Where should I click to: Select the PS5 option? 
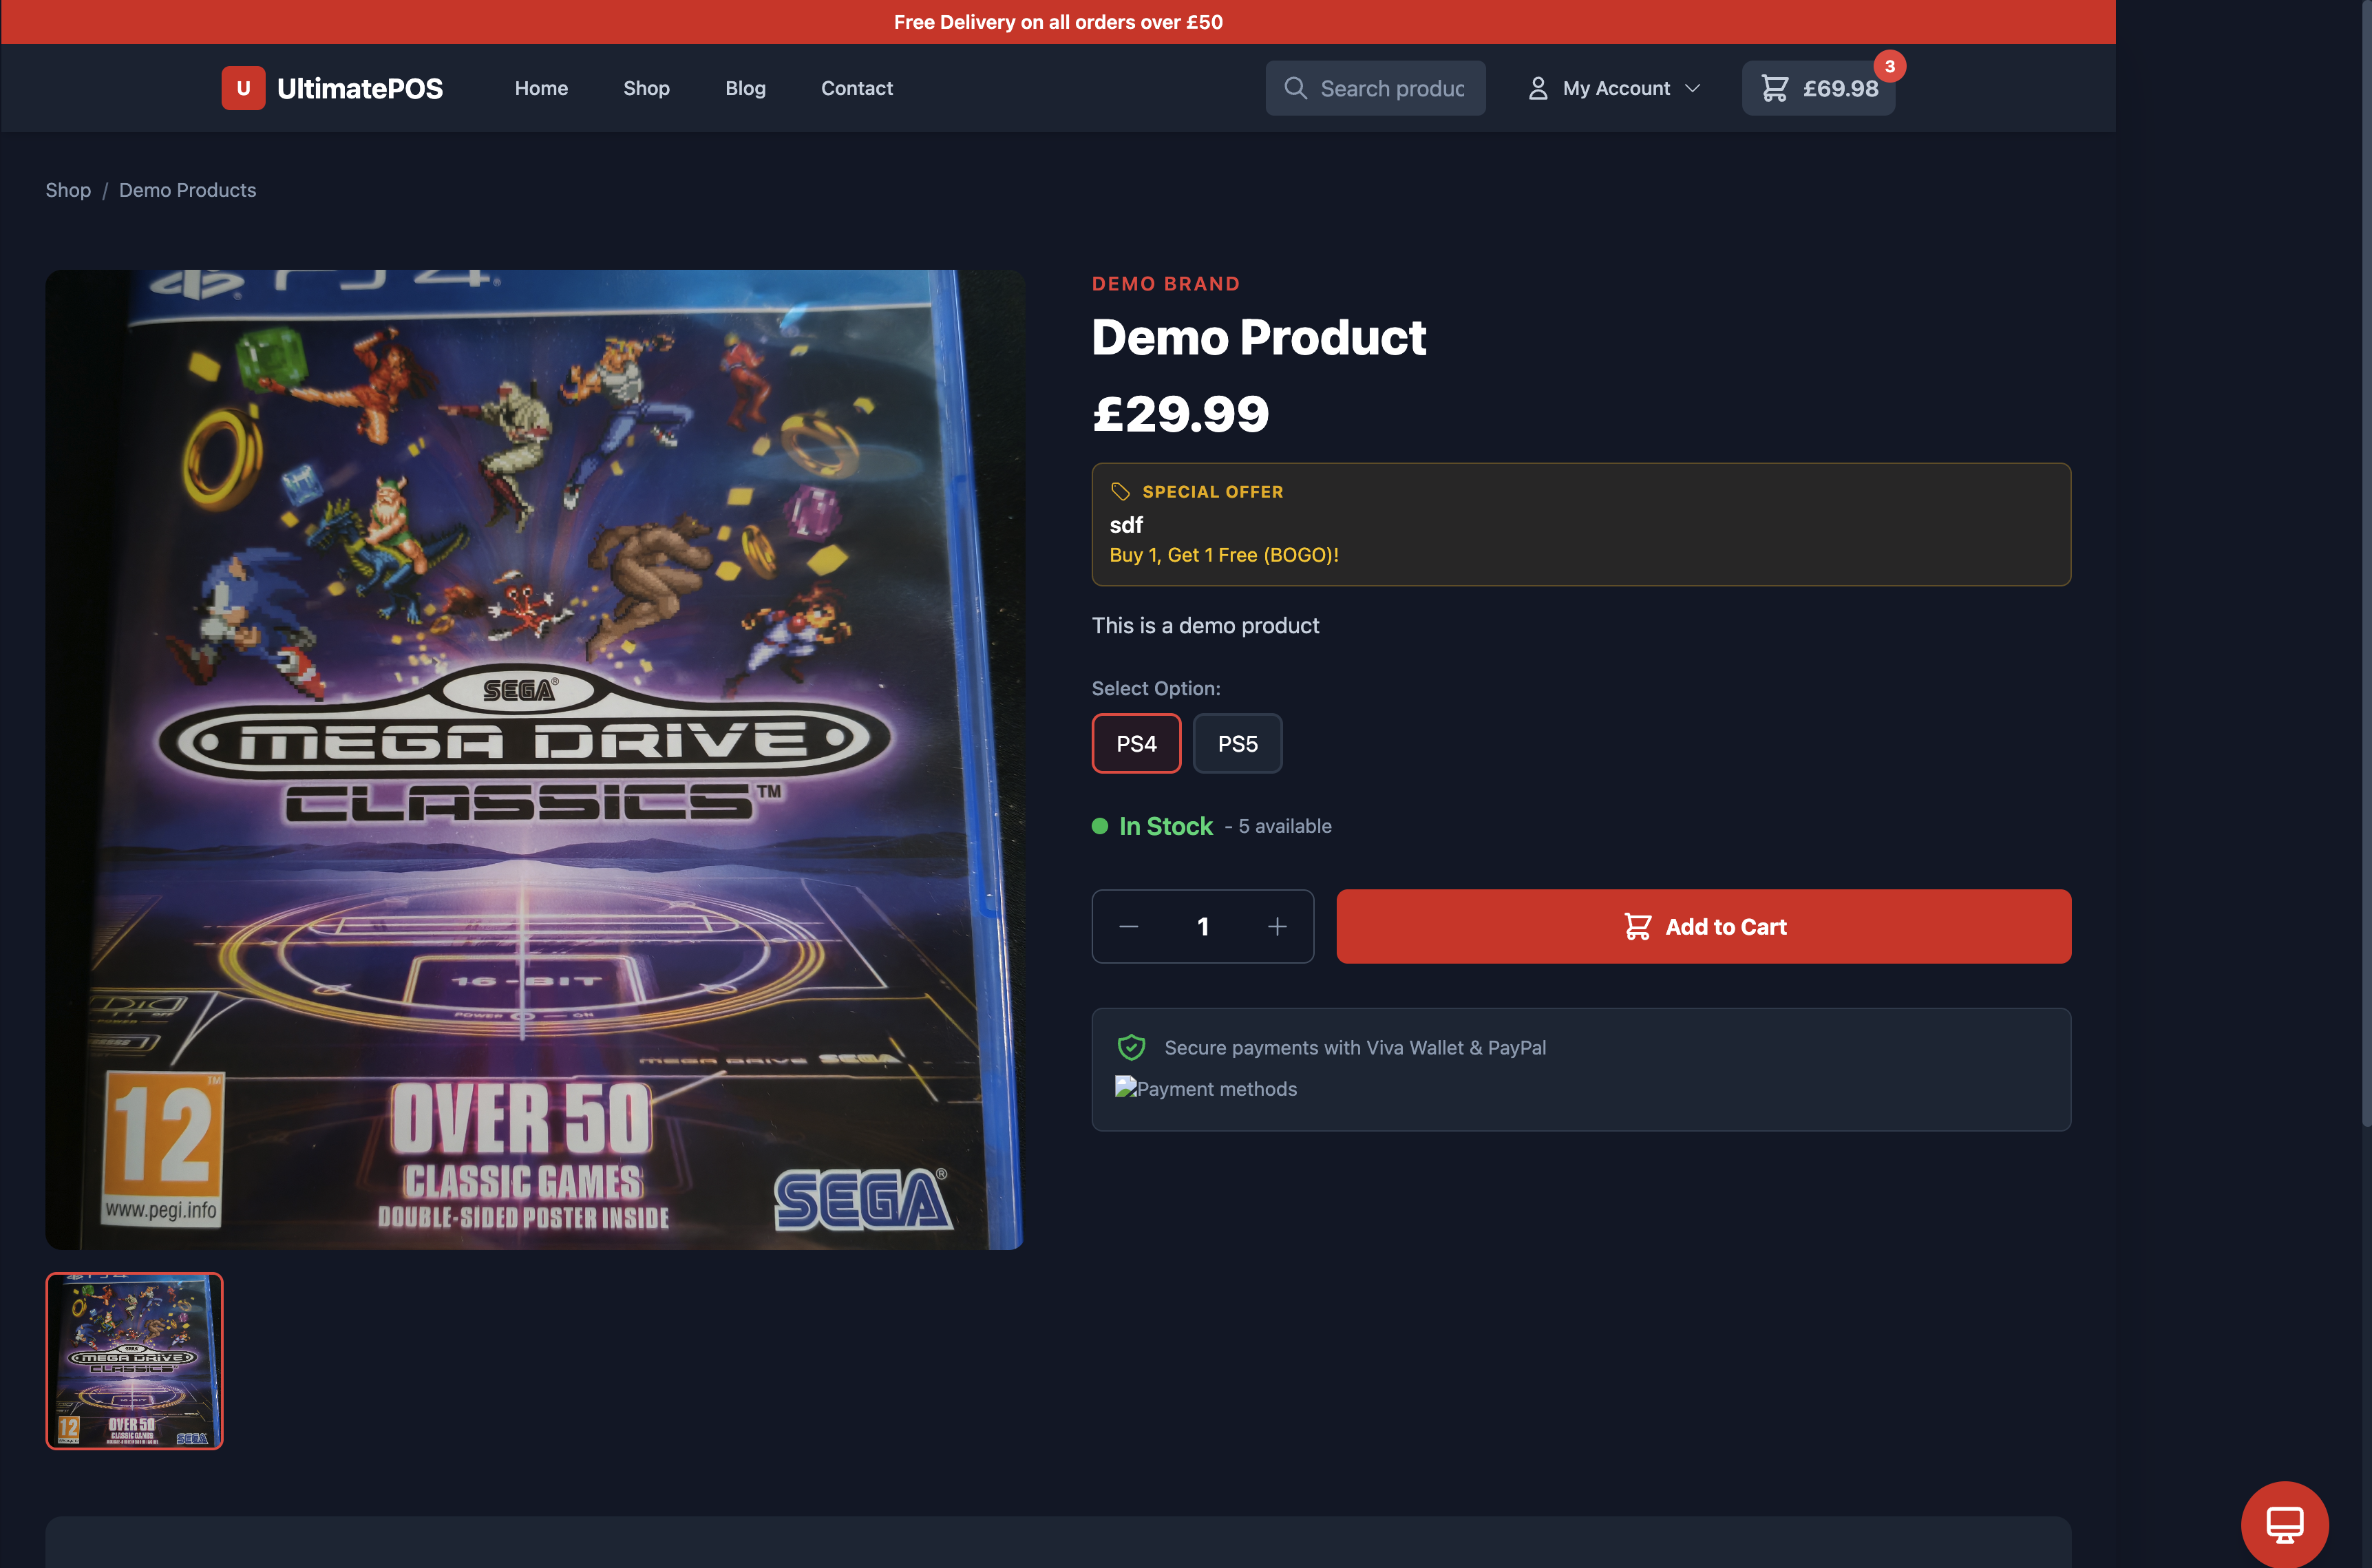pos(1237,743)
